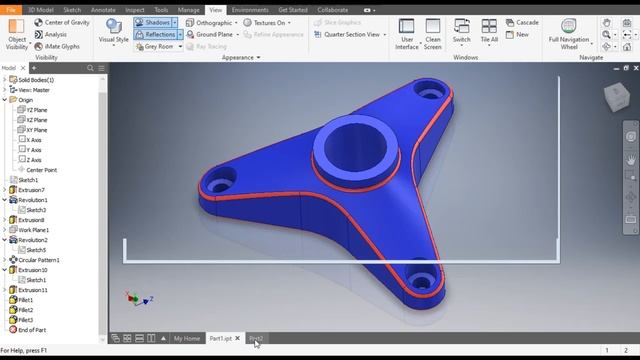Select the Zoom tool in Navigate panel
The height and width of the screenshot is (360, 640).
click(x=607, y=35)
